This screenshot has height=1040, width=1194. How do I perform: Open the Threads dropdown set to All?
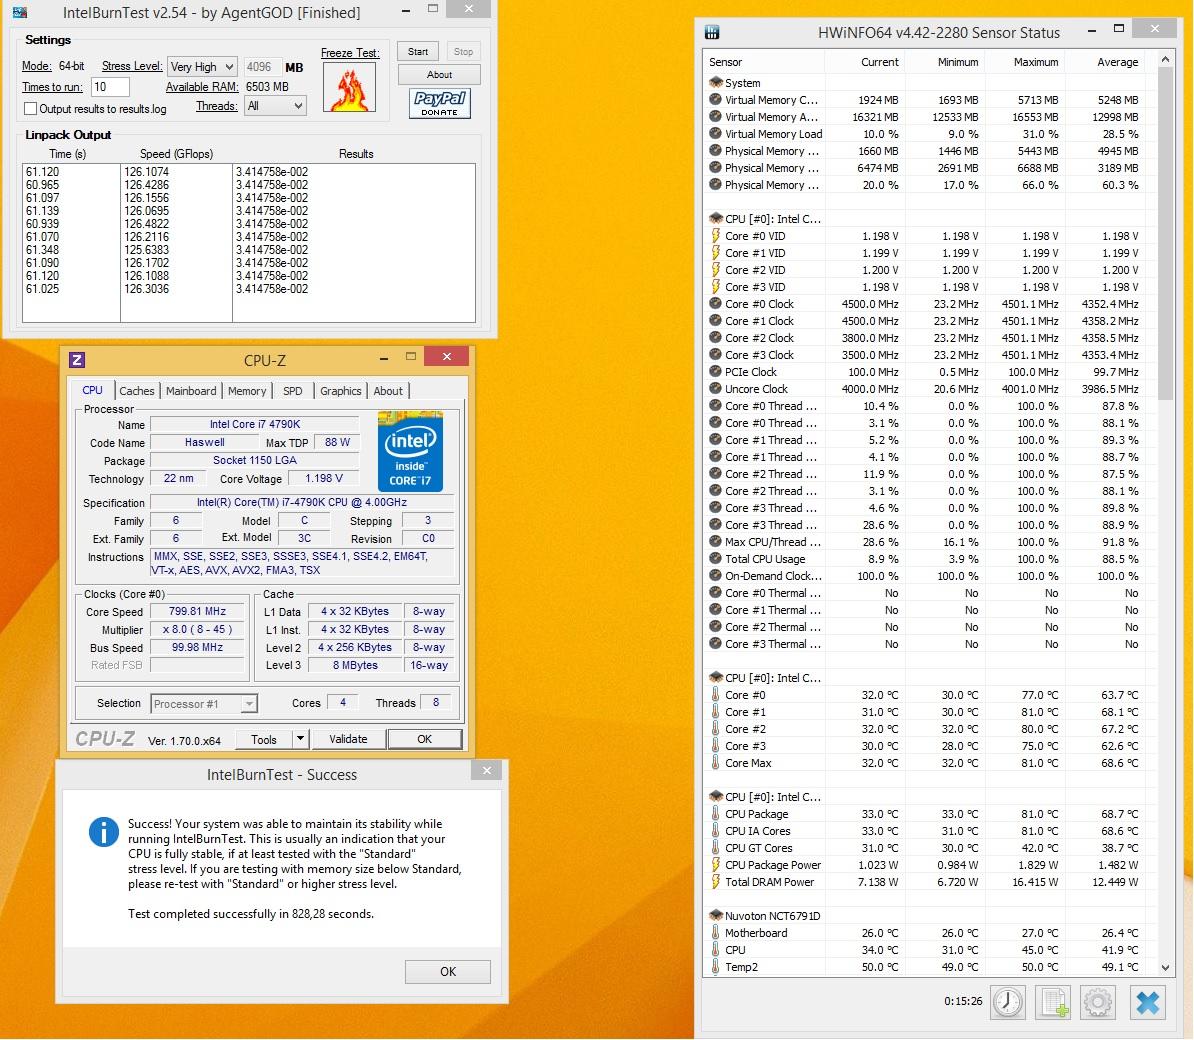click(275, 106)
